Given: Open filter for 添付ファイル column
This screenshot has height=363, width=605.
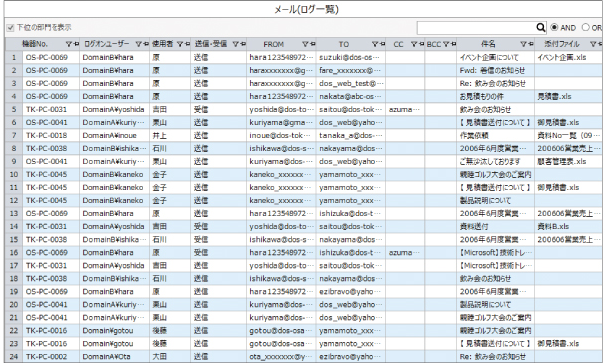Looking at the screenshot, I should coord(593,44).
